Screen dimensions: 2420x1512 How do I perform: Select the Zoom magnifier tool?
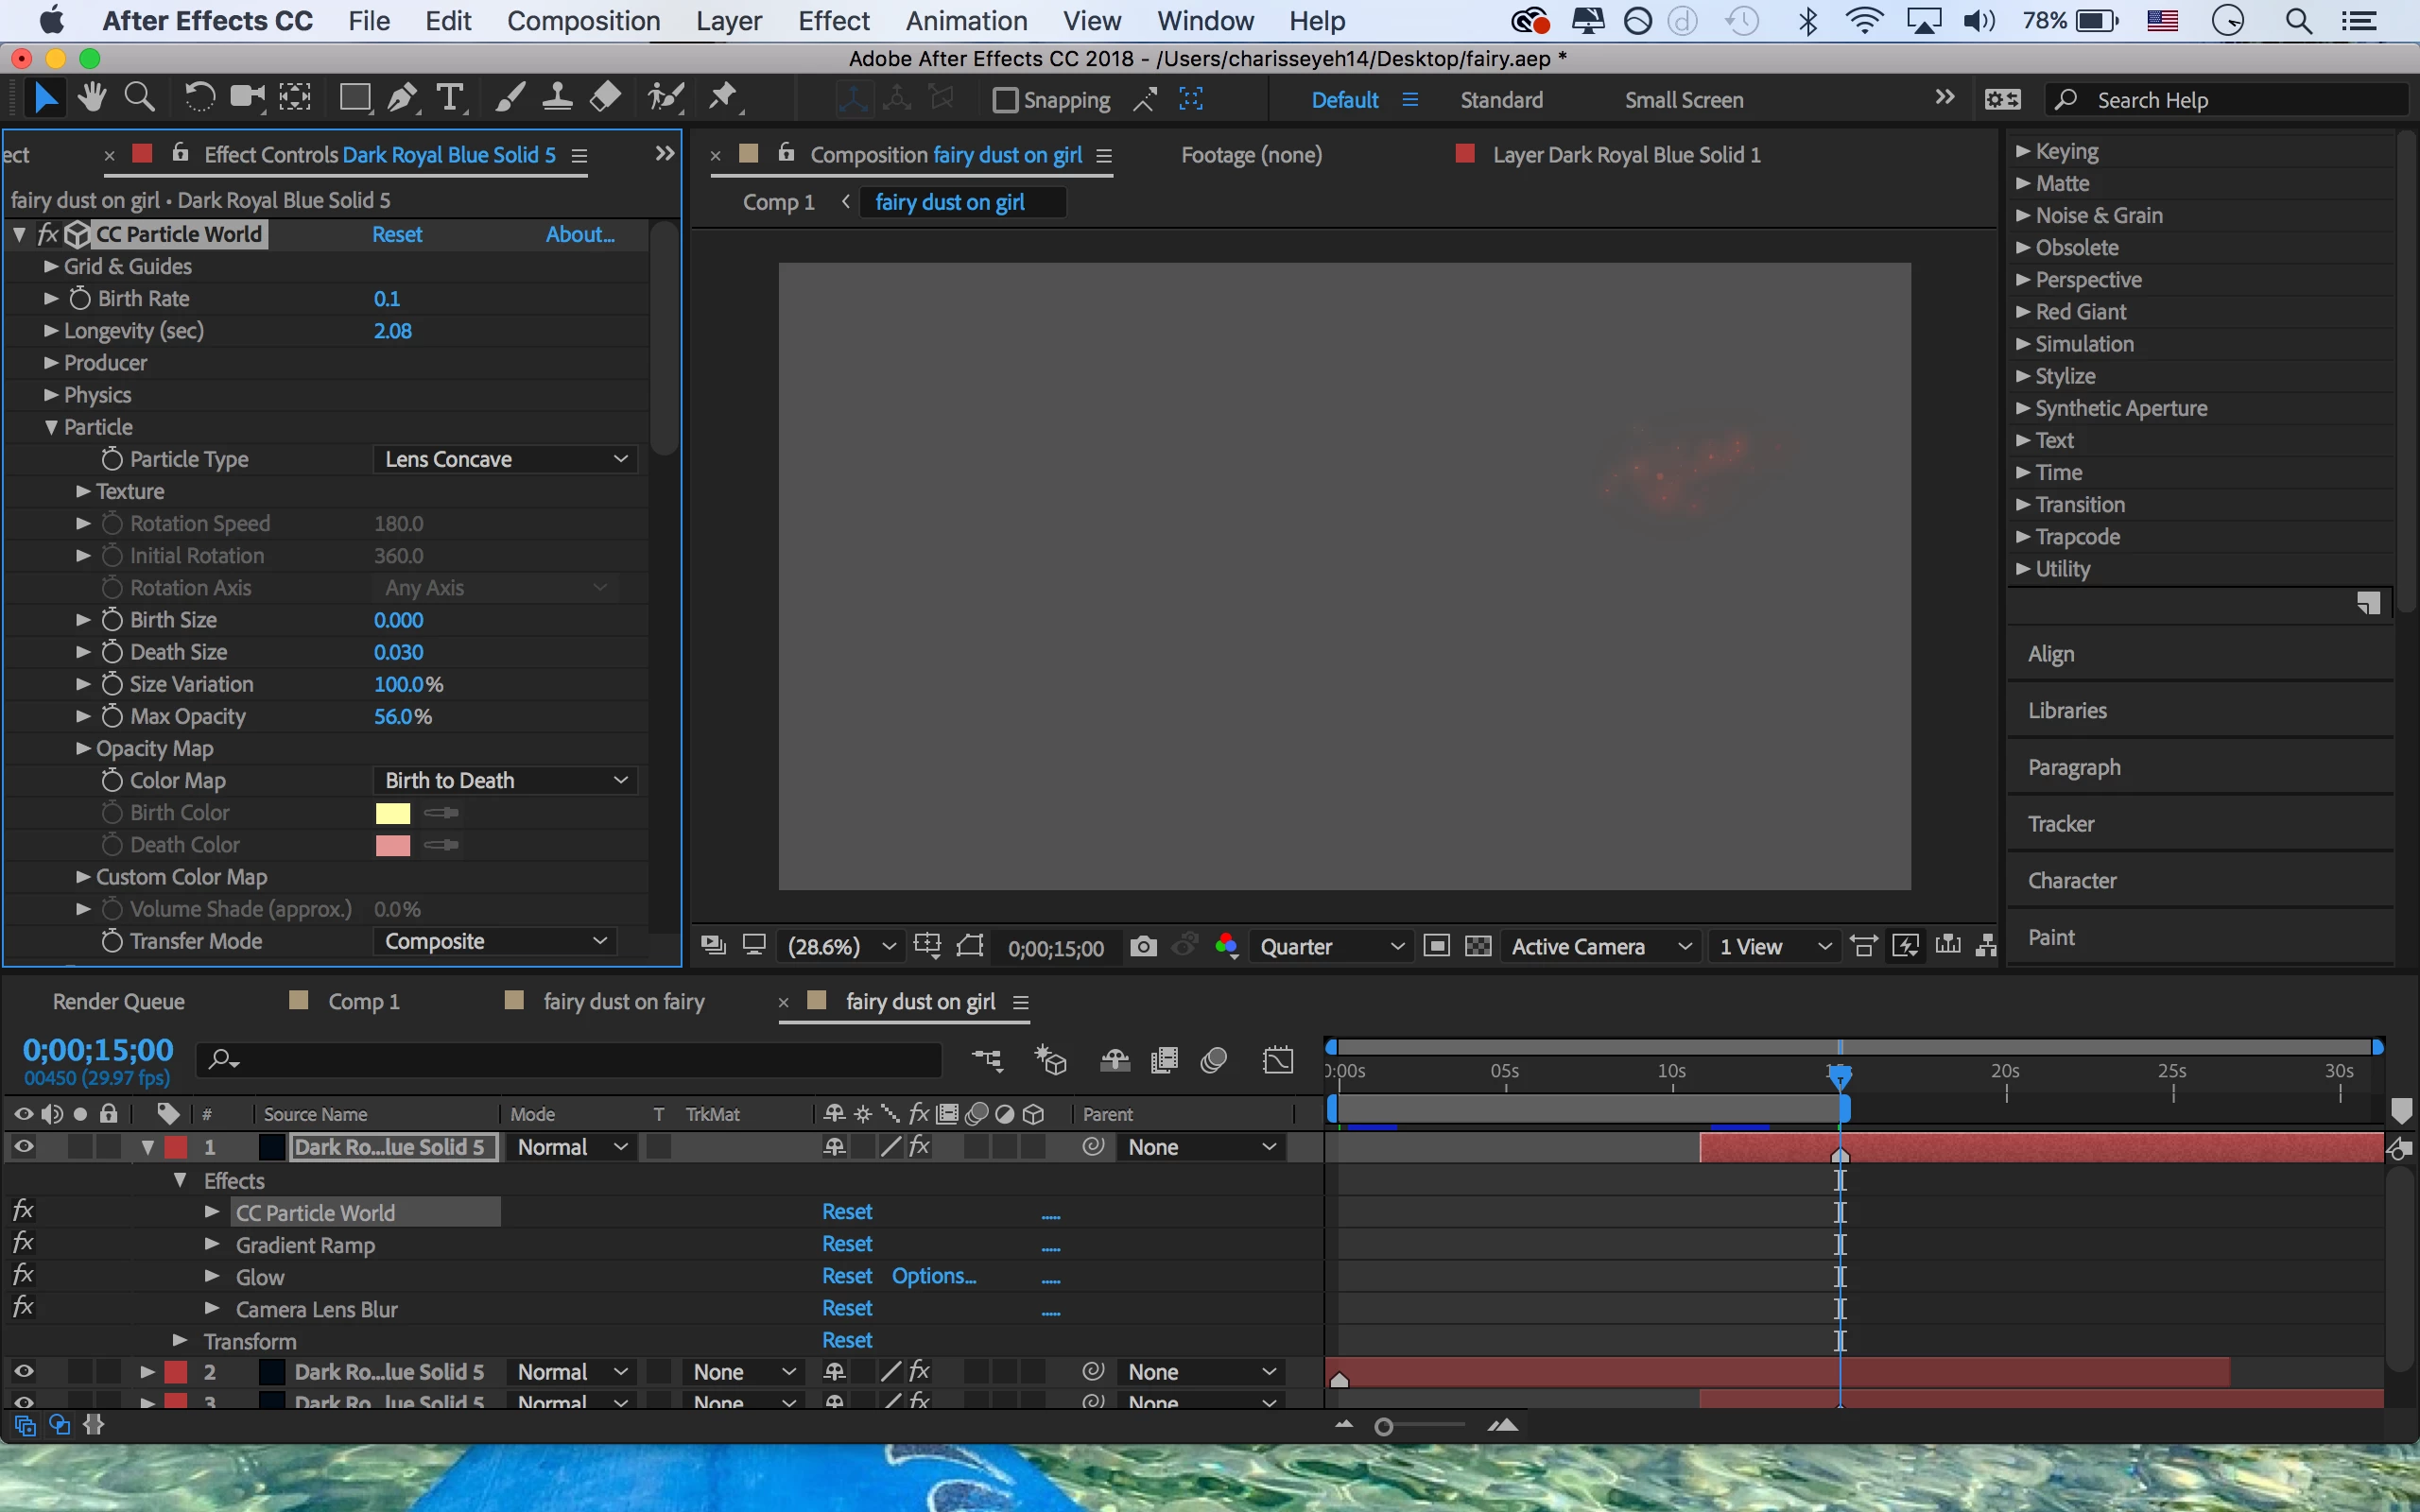pyautogui.click(x=139, y=98)
